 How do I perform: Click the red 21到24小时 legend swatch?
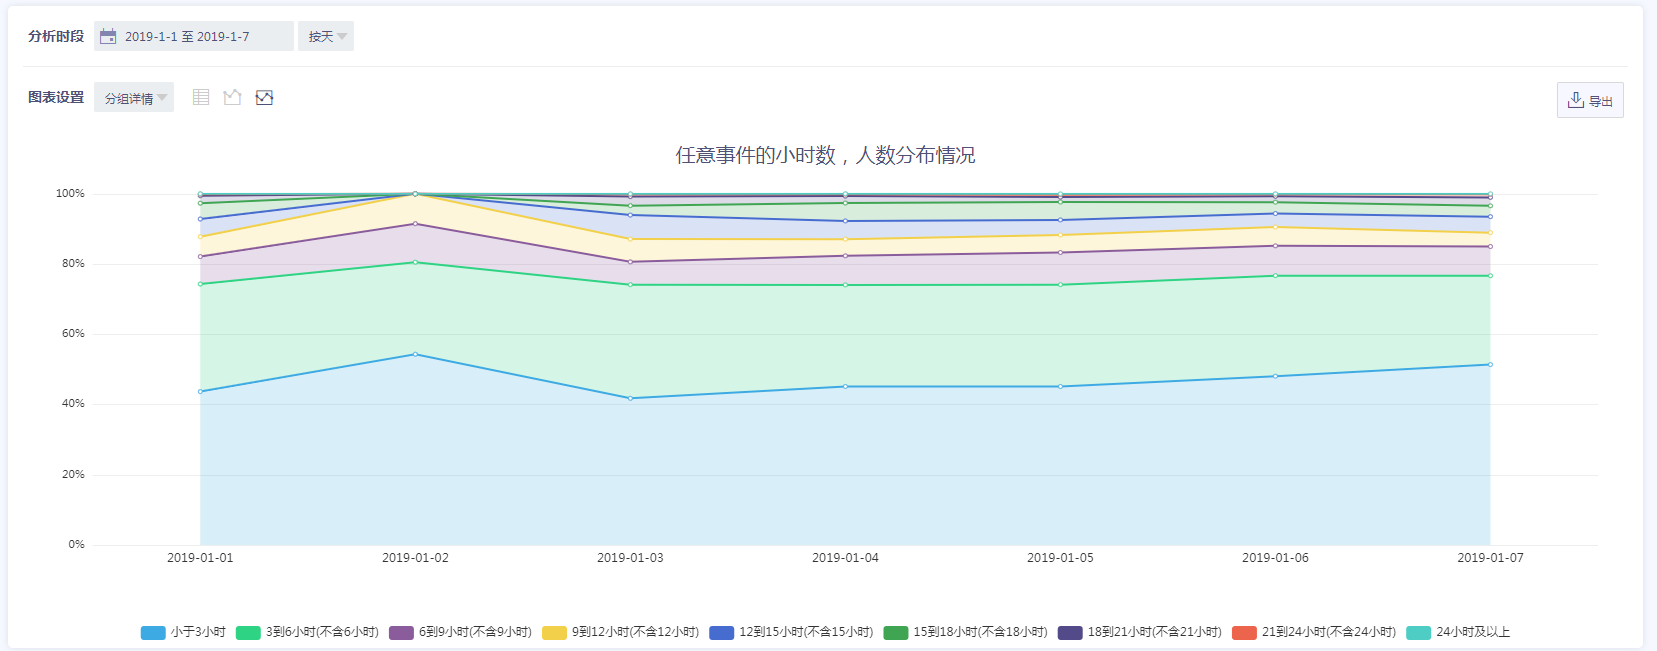coord(1244,632)
